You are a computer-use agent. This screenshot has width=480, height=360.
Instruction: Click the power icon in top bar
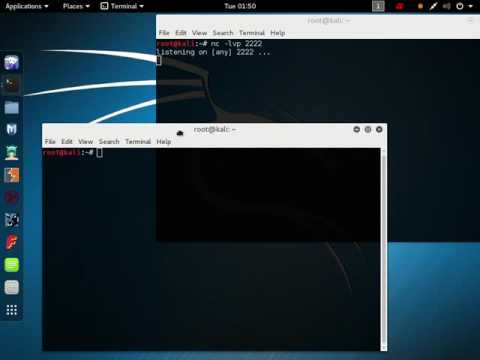(460, 6)
